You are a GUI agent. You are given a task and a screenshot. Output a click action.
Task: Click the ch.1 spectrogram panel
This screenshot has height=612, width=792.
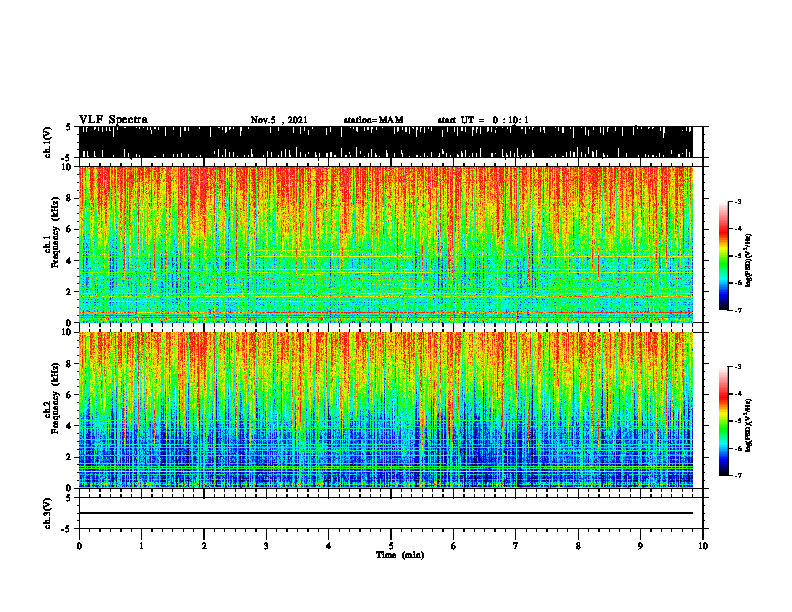(x=386, y=244)
